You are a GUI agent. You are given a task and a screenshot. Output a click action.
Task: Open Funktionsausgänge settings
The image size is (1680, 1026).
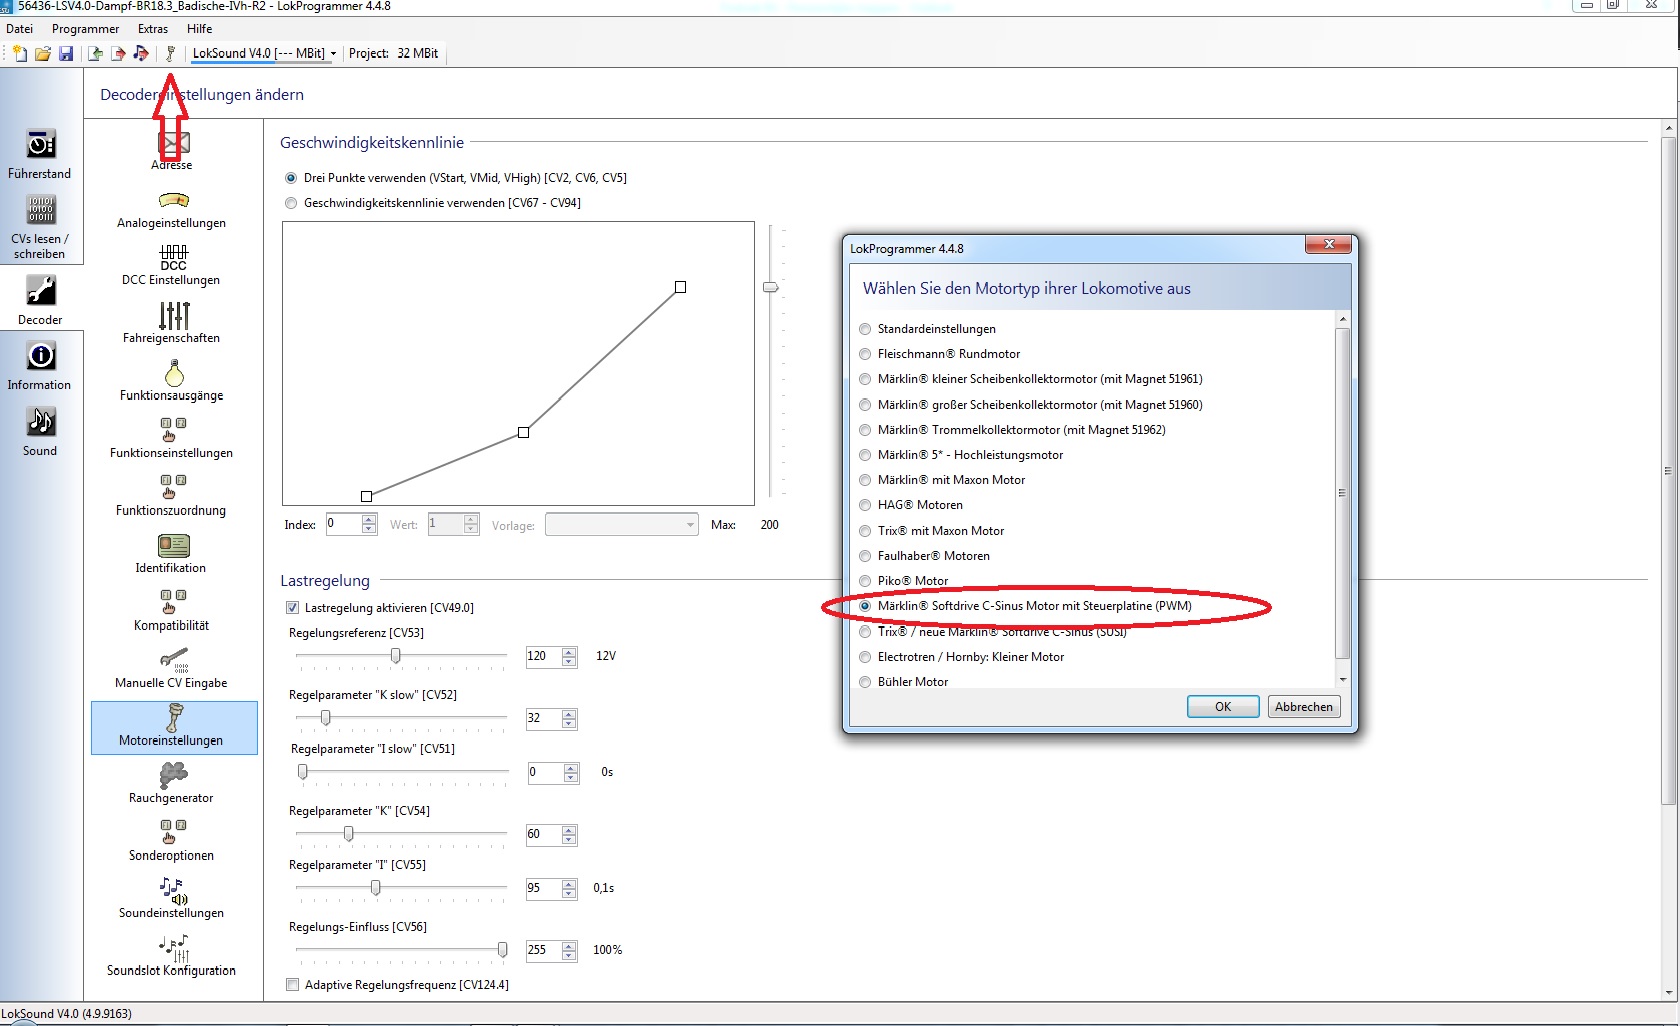pyautogui.click(x=172, y=381)
